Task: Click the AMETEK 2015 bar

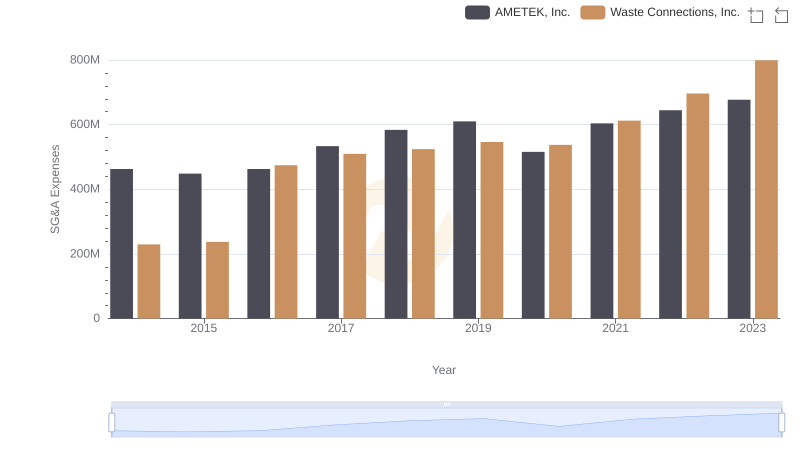Action: (x=190, y=246)
